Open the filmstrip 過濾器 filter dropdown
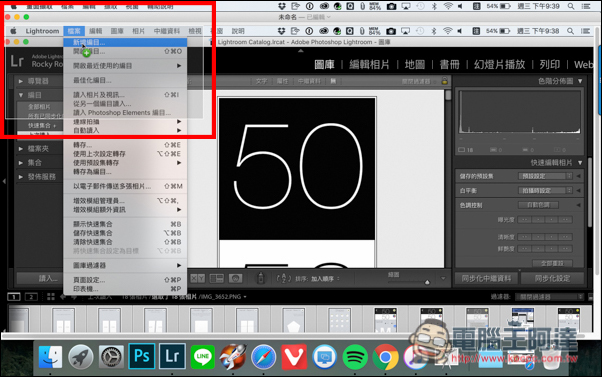The height and width of the screenshot is (377, 602). click(x=549, y=297)
